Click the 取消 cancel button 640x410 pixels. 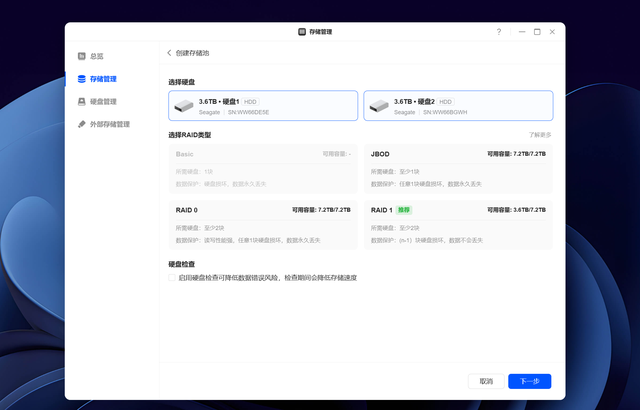click(486, 381)
